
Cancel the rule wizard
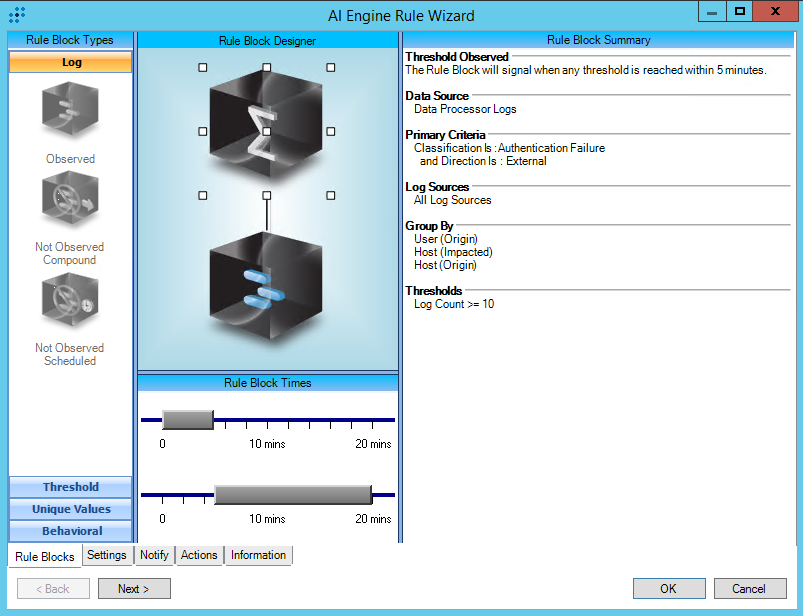coord(748,589)
